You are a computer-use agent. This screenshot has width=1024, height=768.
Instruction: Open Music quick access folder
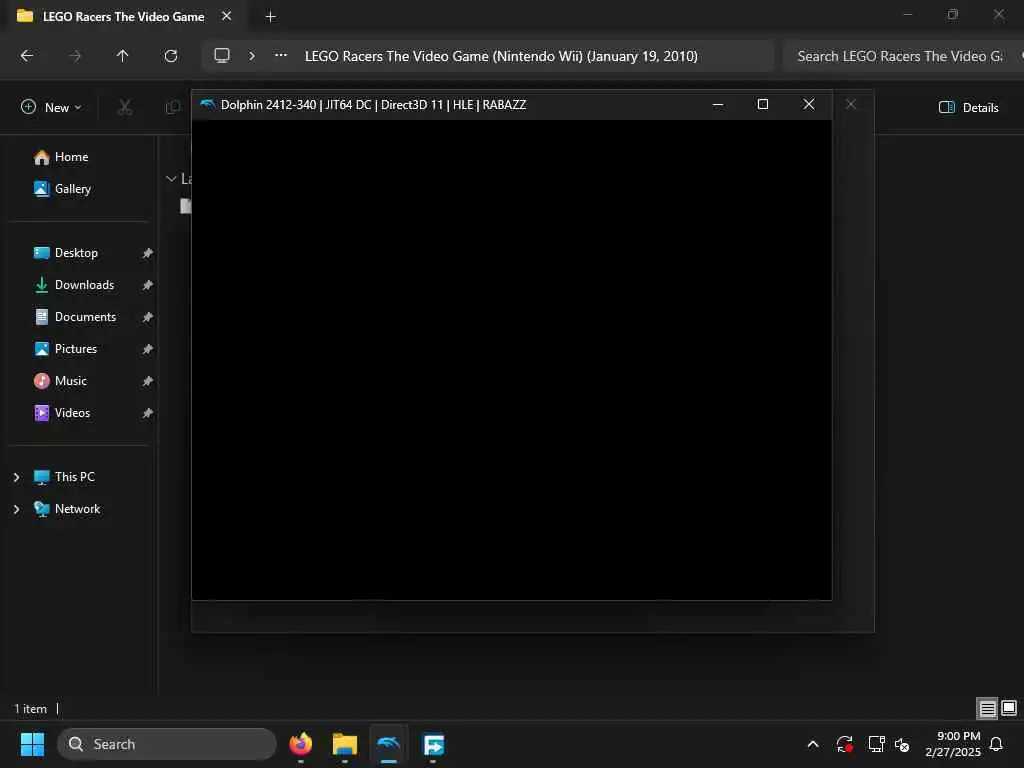(60, 381)
